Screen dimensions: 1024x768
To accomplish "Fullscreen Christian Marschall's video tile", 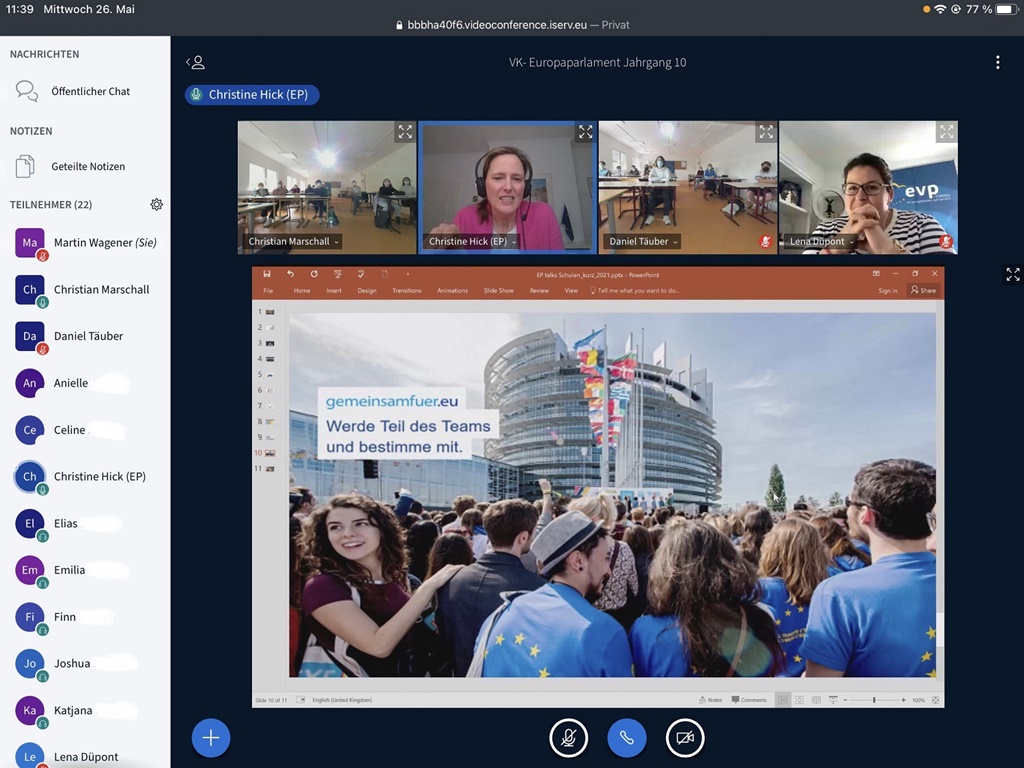I will coord(404,132).
